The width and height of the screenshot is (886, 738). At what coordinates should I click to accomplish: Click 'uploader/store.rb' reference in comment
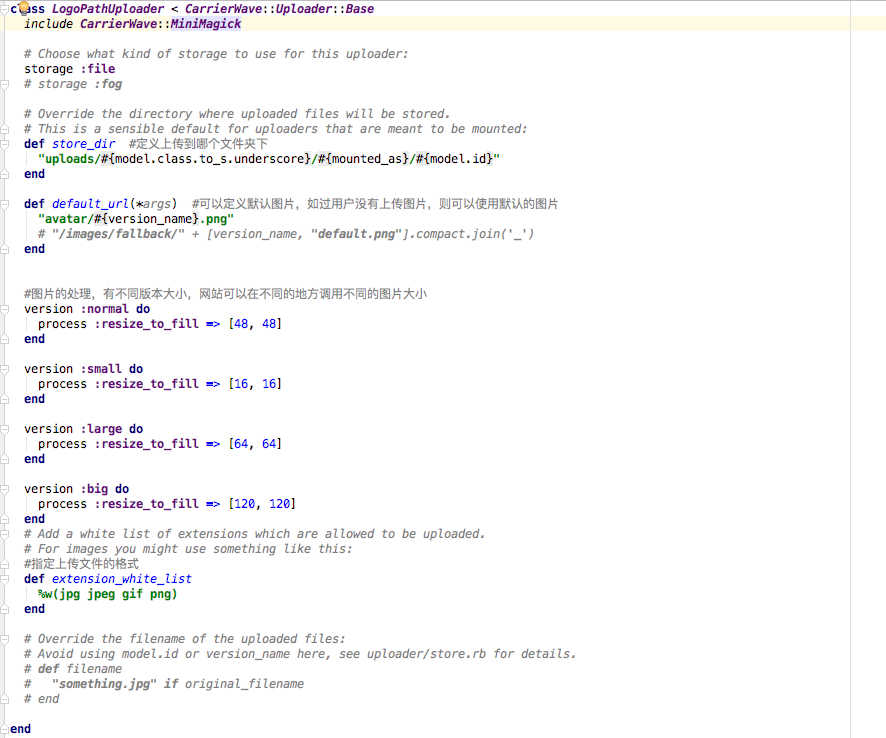(x=426, y=654)
